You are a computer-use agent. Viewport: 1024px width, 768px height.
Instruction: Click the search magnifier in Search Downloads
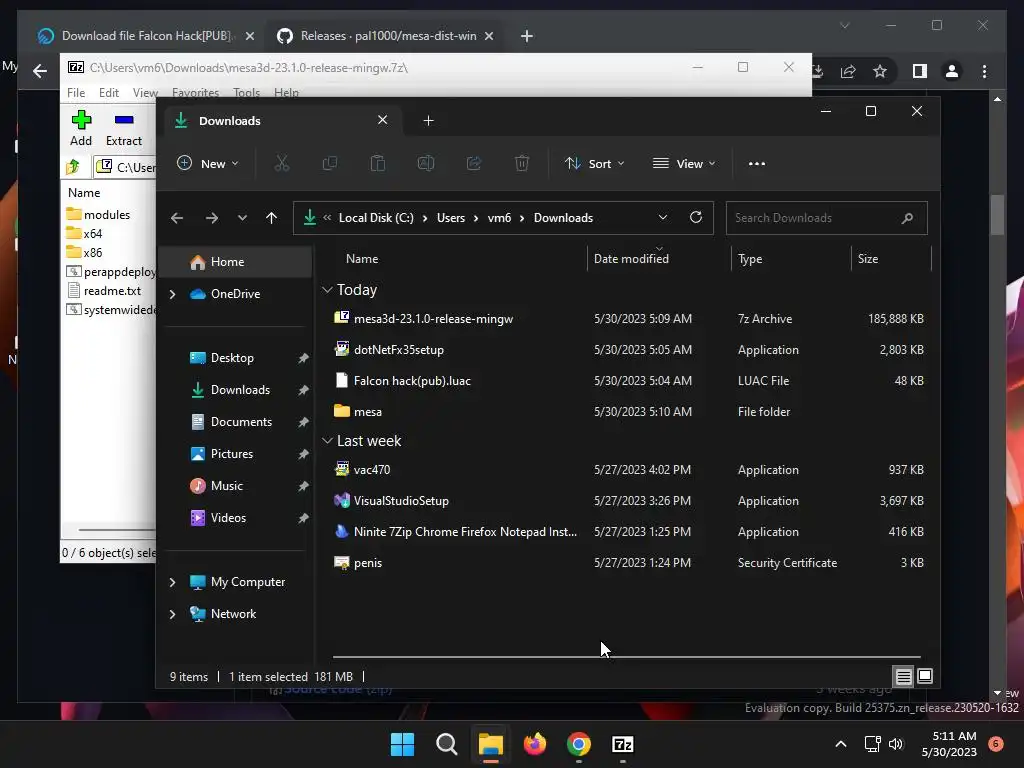(x=907, y=218)
